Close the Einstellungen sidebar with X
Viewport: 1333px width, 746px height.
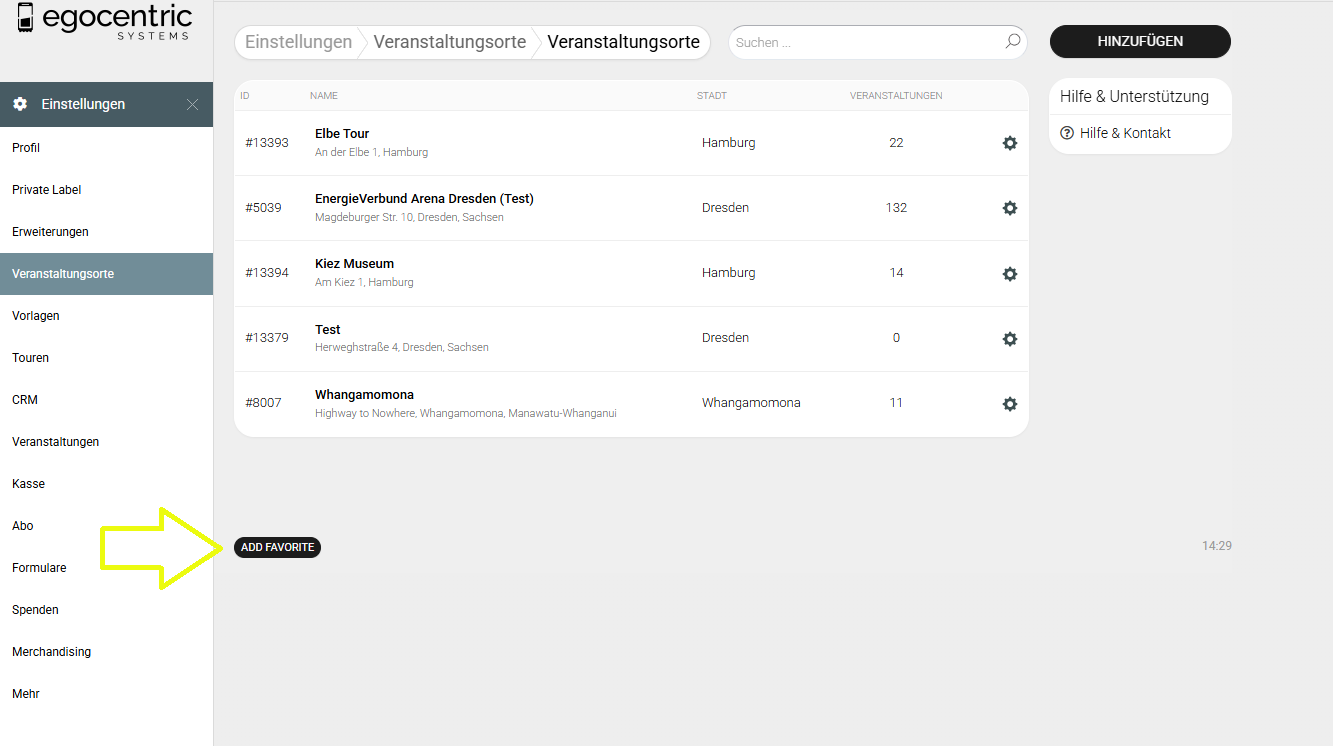(192, 104)
